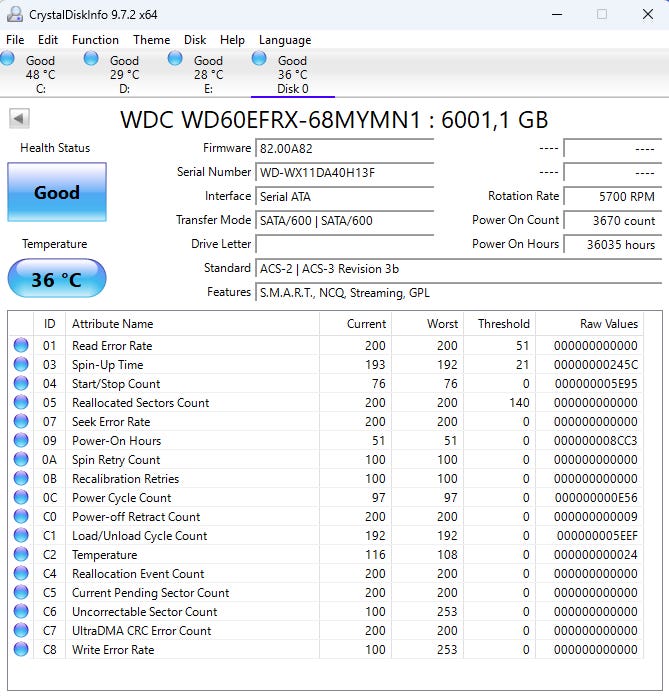Select the Disk 0 status orb
Image resolution: width=669 pixels, height=696 pixels.
click(x=260, y=59)
